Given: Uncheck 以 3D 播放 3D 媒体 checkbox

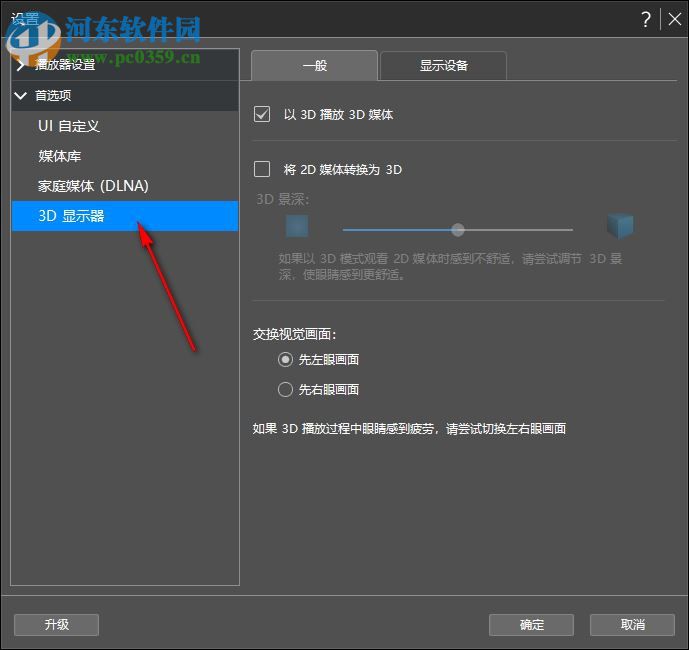Looking at the screenshot, I should click(x=262, y=114).
